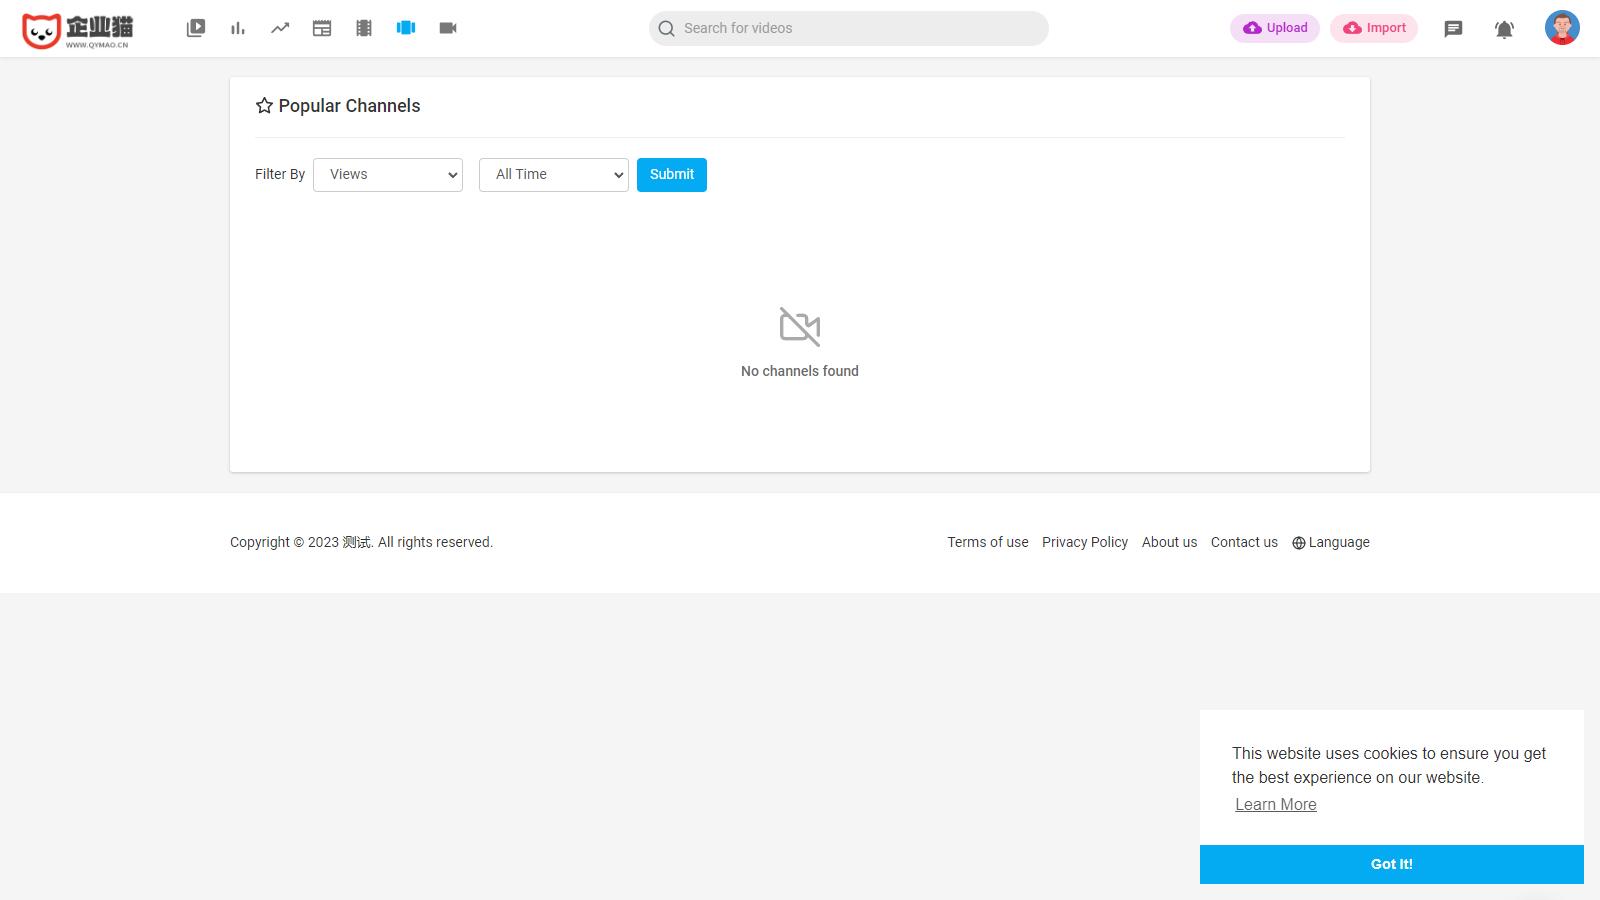Click the Upload button
This screenshot has width=1600, height=900.
(x=1275, y=28)
